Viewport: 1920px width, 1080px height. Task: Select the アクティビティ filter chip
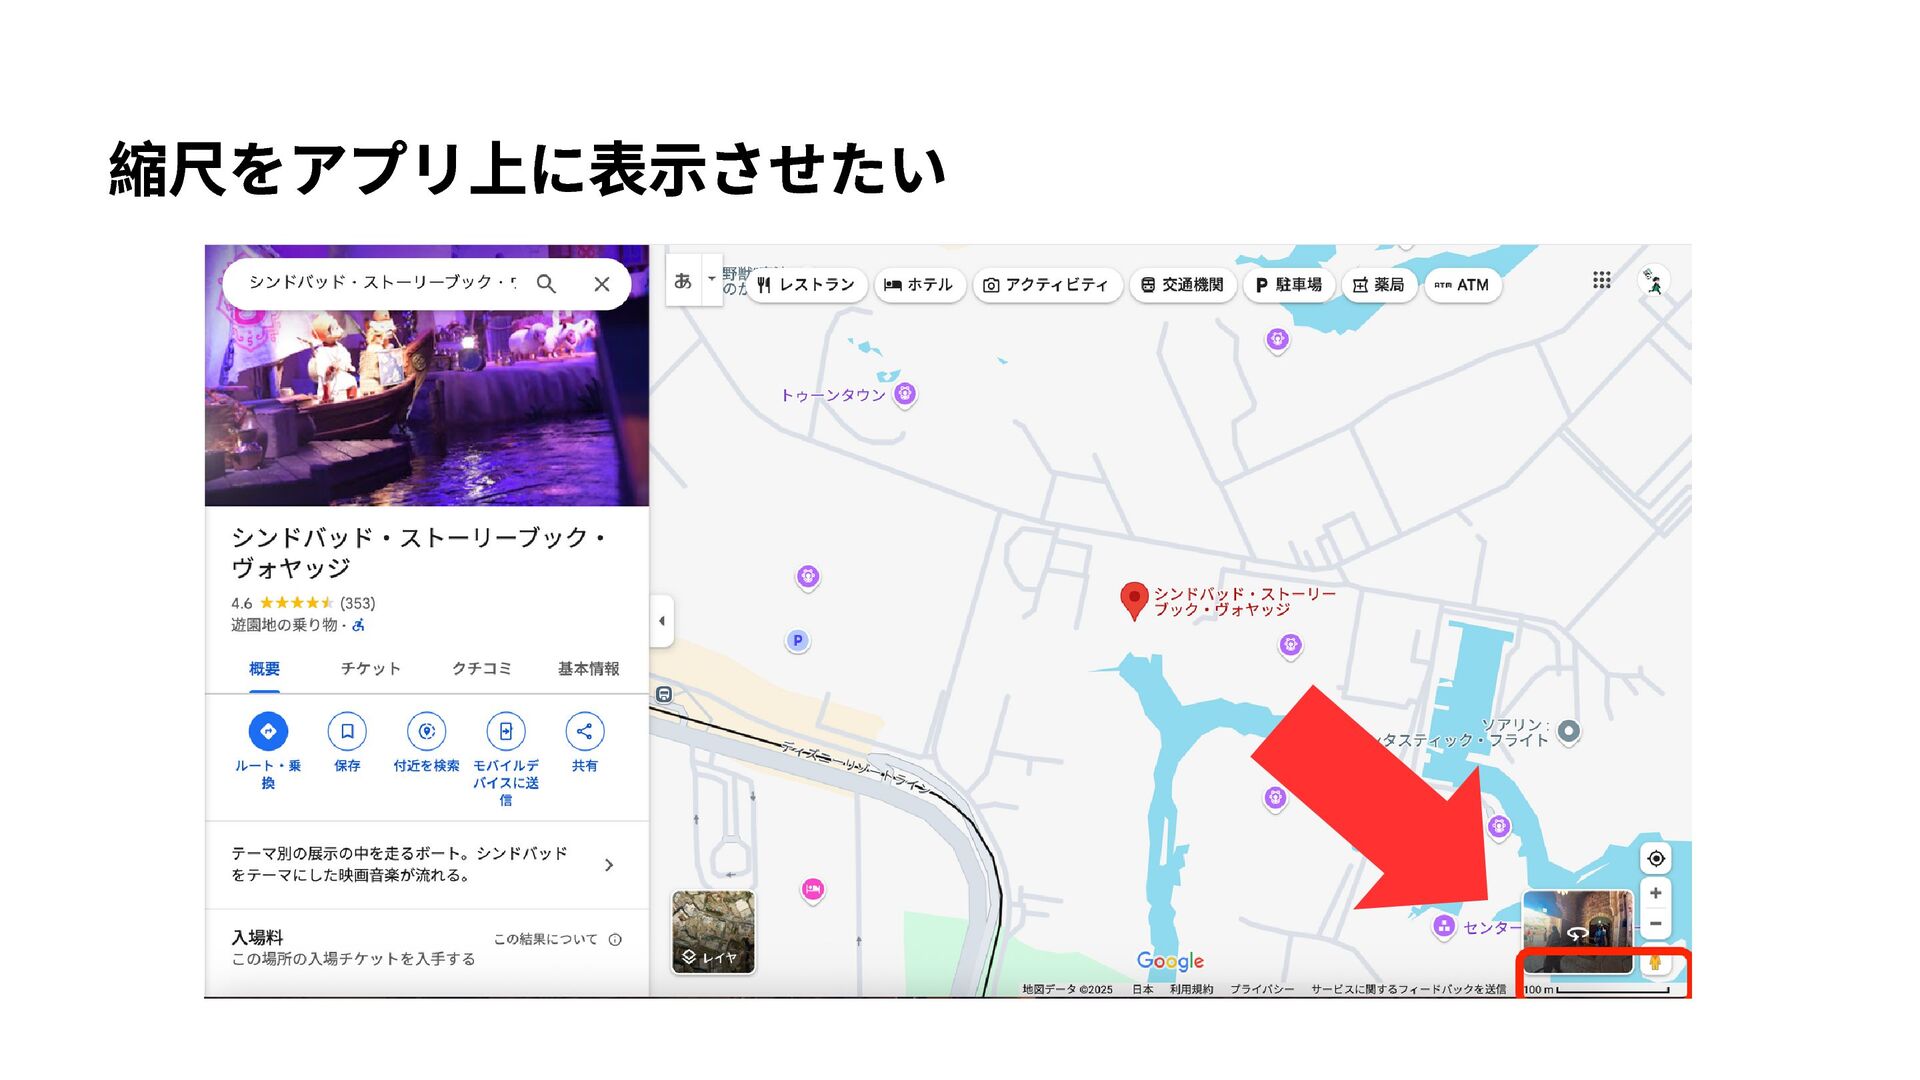tap(1046, 285)
